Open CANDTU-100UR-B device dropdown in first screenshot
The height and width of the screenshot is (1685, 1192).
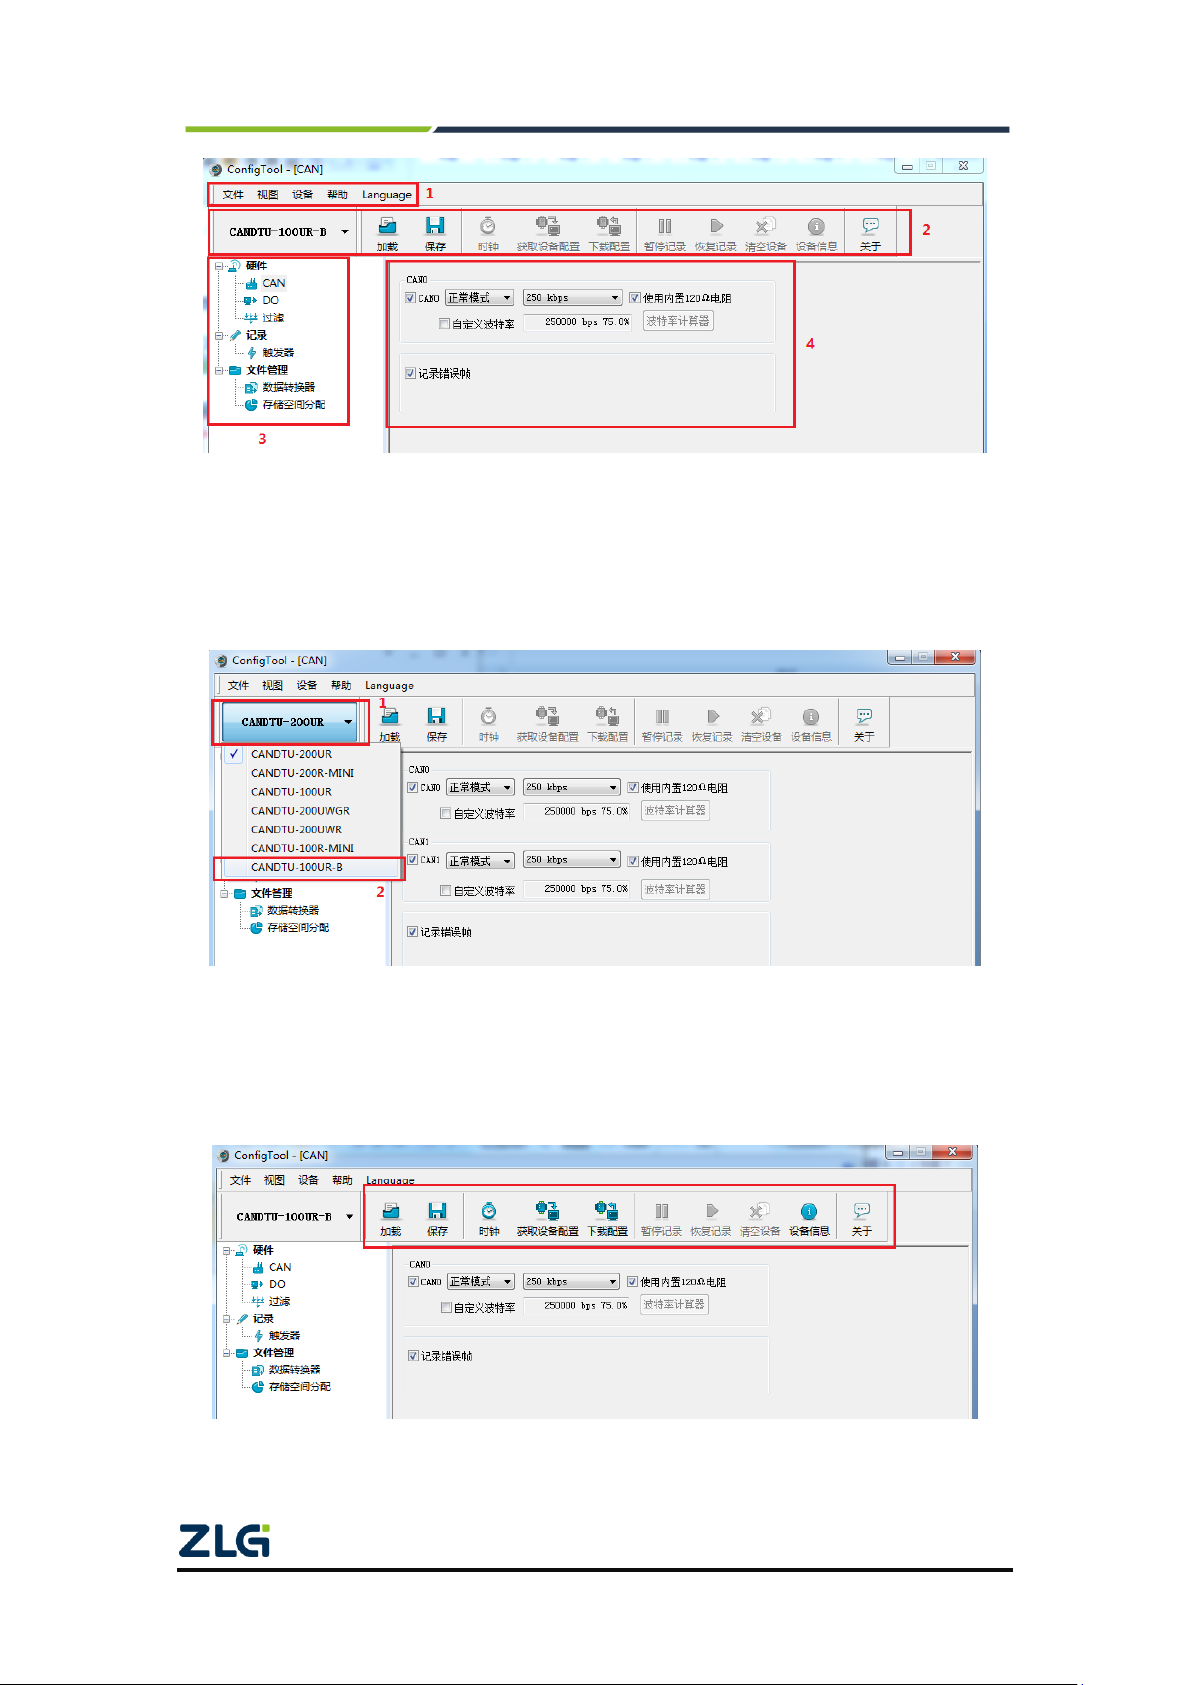288,232
